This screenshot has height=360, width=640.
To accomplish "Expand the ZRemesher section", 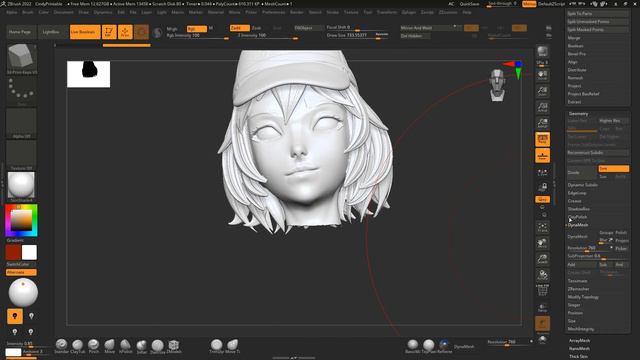I will pos(578,289).
